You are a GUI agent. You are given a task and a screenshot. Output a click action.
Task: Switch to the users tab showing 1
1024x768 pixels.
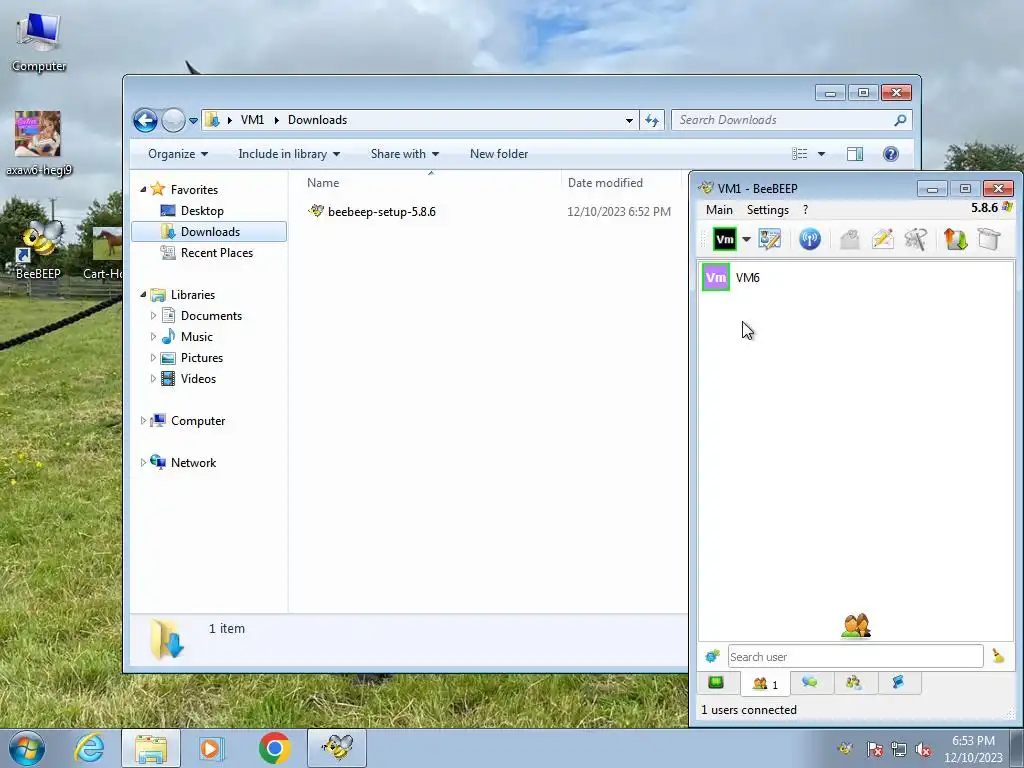[x=765, y=684]
